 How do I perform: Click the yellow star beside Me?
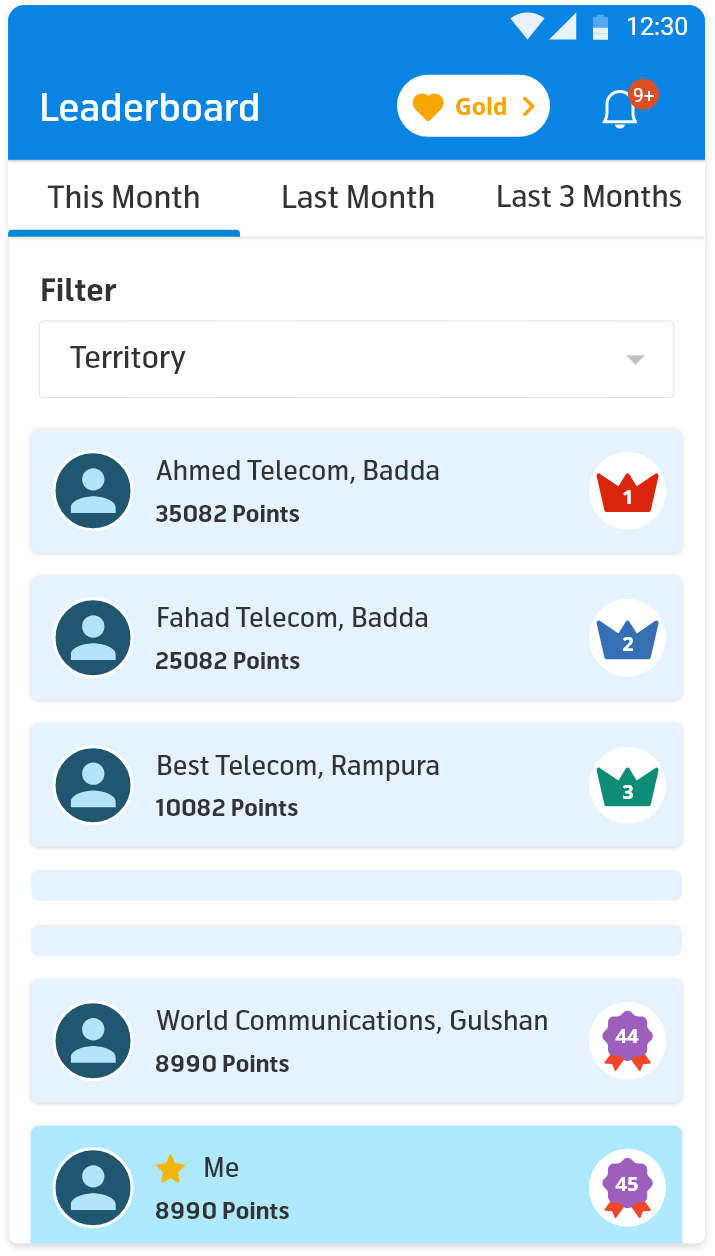pos(171,1167)
